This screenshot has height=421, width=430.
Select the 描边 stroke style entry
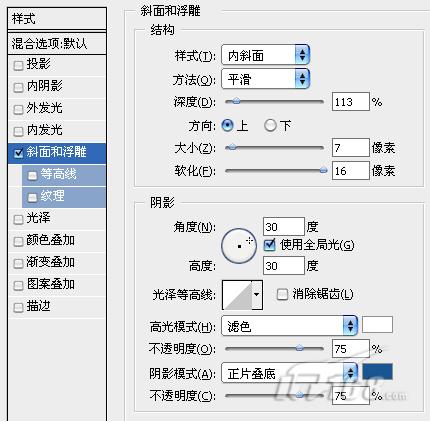click(x=57, y=307)
